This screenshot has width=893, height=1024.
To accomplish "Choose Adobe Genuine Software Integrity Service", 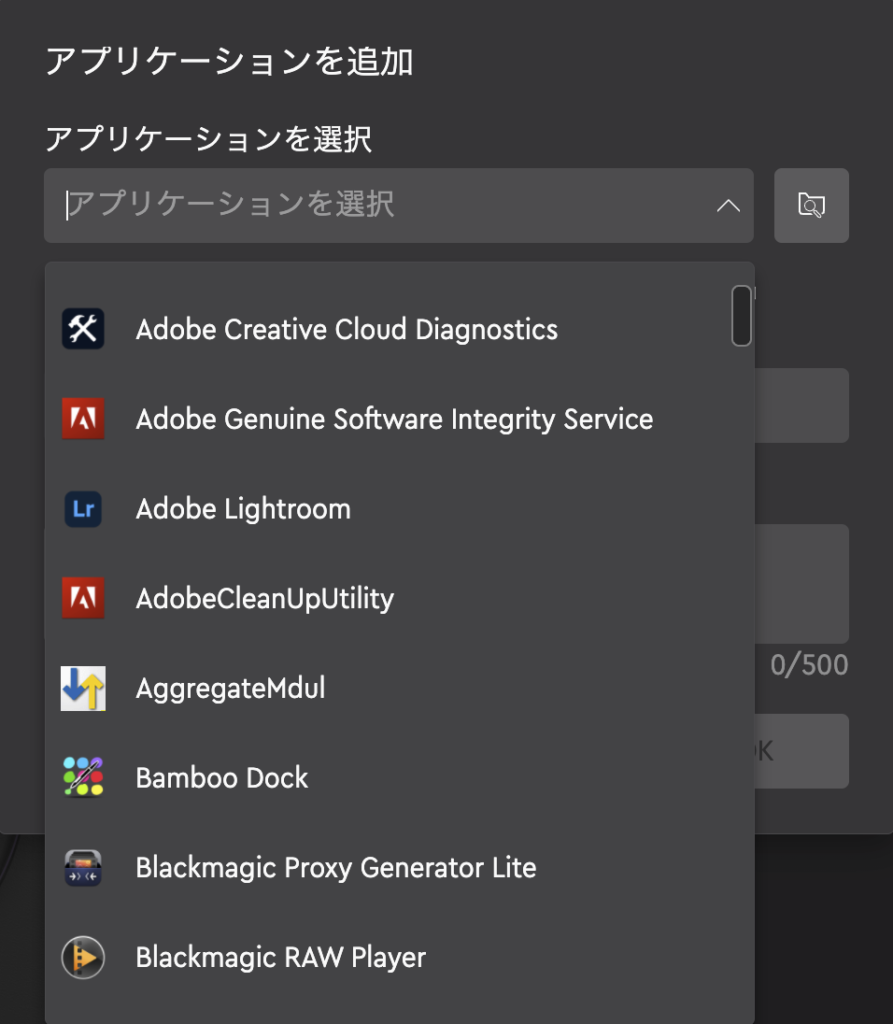I will [399, 419].
